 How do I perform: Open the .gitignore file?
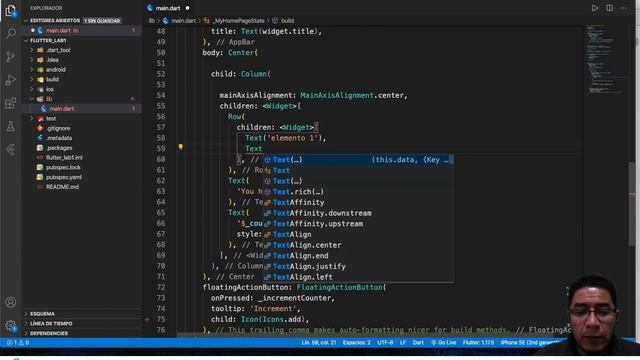(x=58, y=128)
